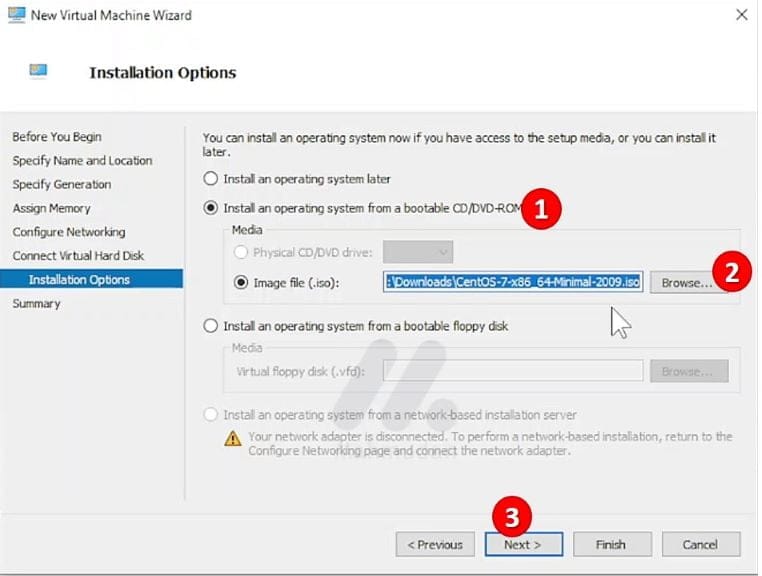Click the Installation Options header icon

coord(39,72)
